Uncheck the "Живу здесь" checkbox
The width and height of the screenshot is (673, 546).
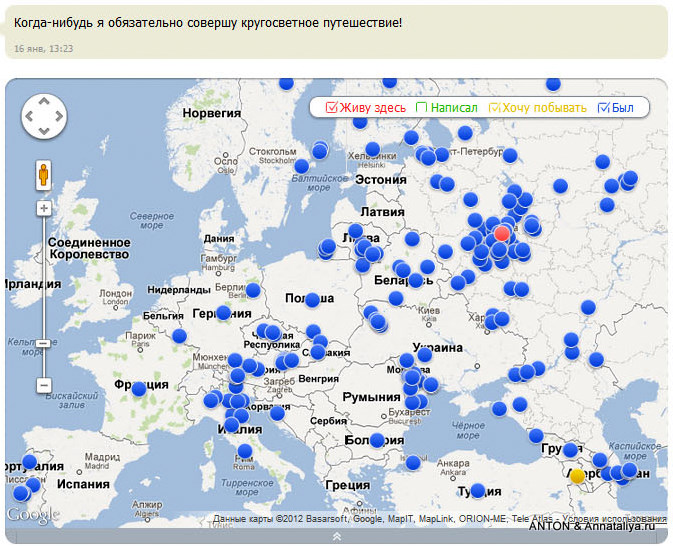(x=331, y=107)
